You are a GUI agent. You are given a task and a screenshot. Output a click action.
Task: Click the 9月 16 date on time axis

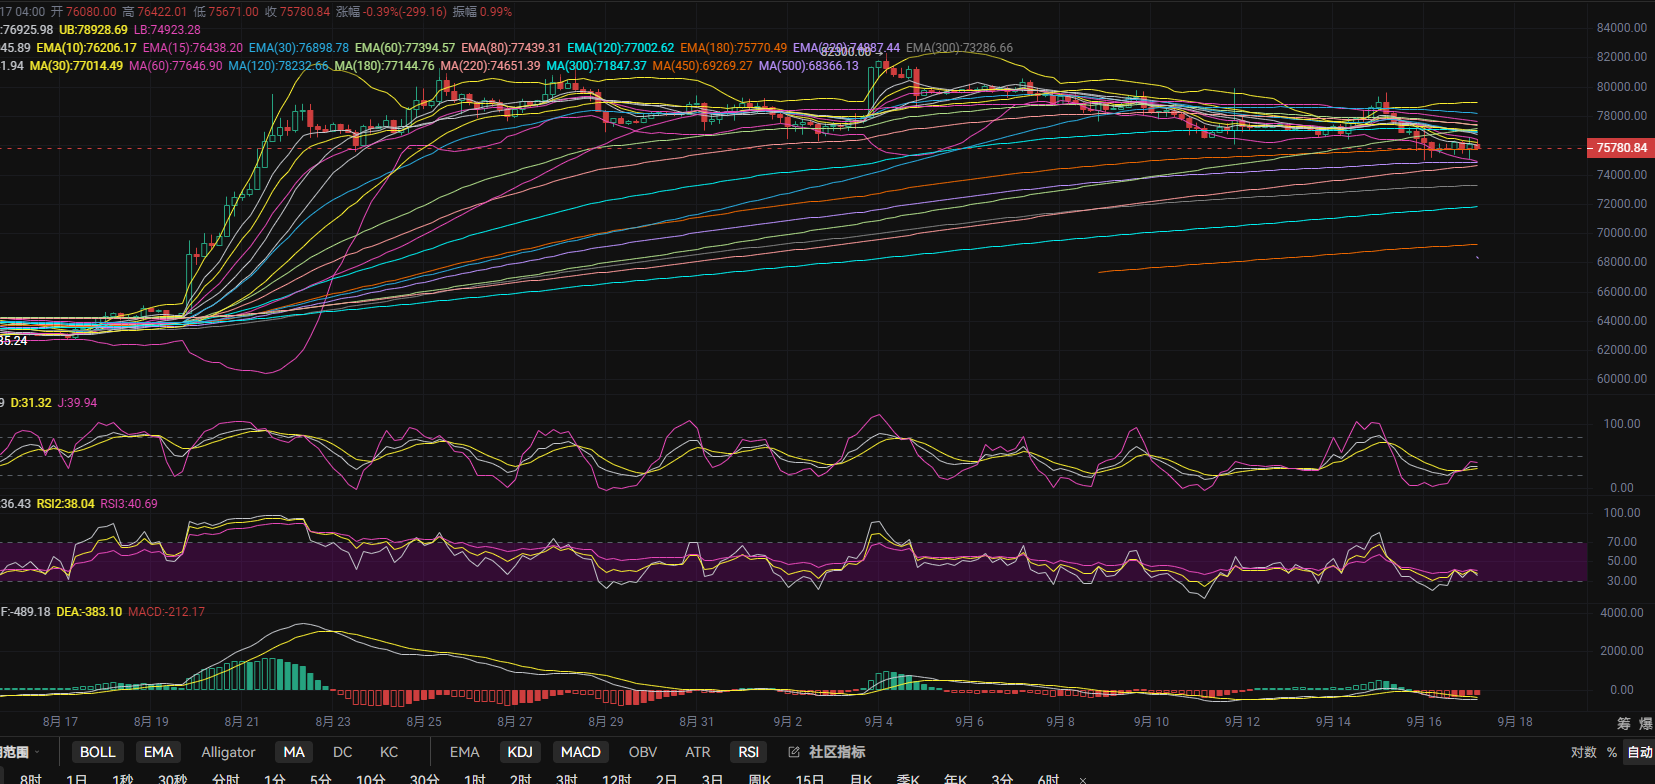click(1424, 721)
